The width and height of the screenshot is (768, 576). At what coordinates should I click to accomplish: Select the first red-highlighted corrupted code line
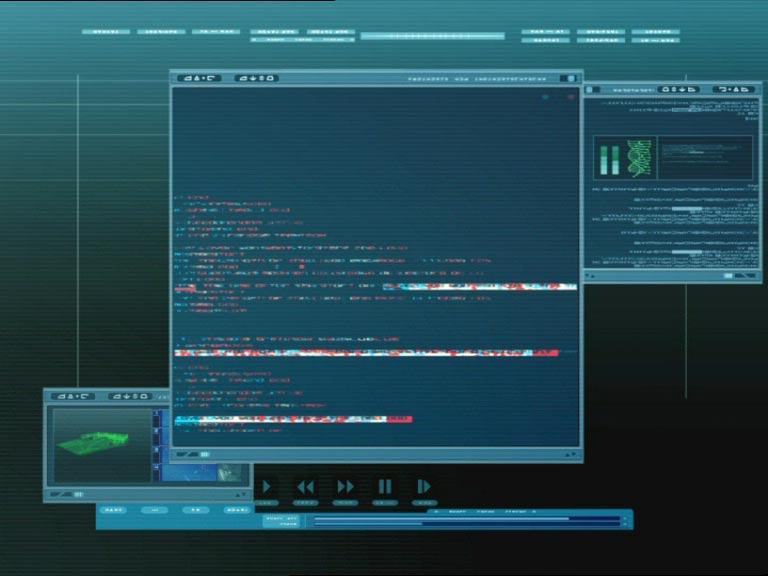pyautogui.click(x=479, y=287)
